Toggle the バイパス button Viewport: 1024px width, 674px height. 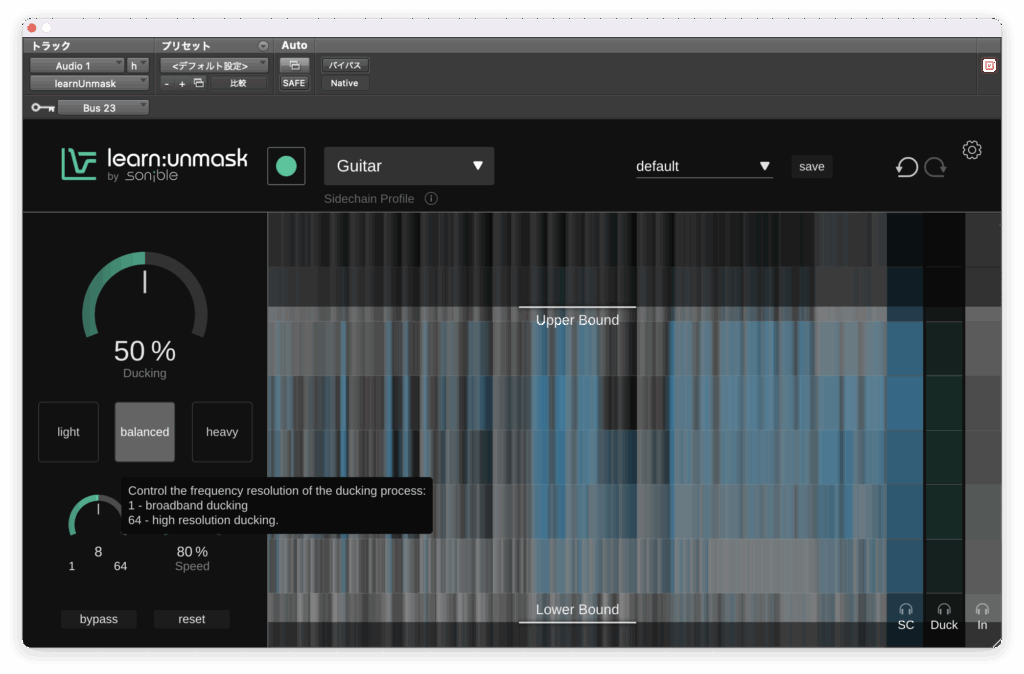[x=345, y=65]
